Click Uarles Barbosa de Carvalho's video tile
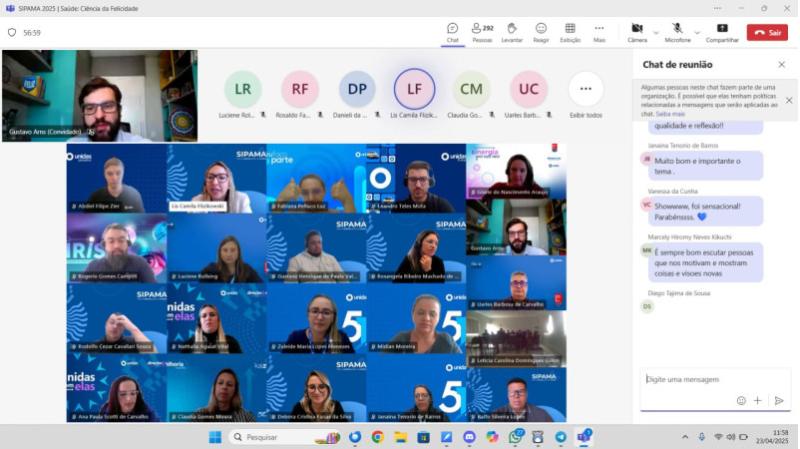Image resolution: width=800 pixels, height=449 pixels. tap(516, 283)
